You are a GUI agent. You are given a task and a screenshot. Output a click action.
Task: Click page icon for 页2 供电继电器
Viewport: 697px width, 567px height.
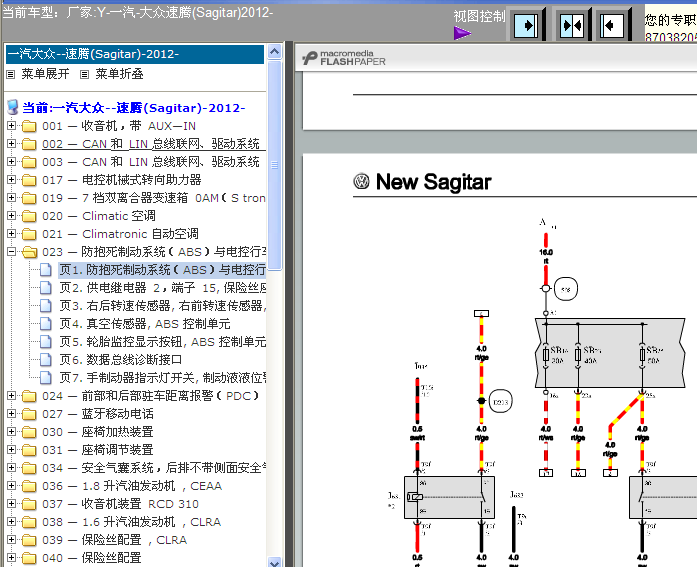click(x=45, y=288)
